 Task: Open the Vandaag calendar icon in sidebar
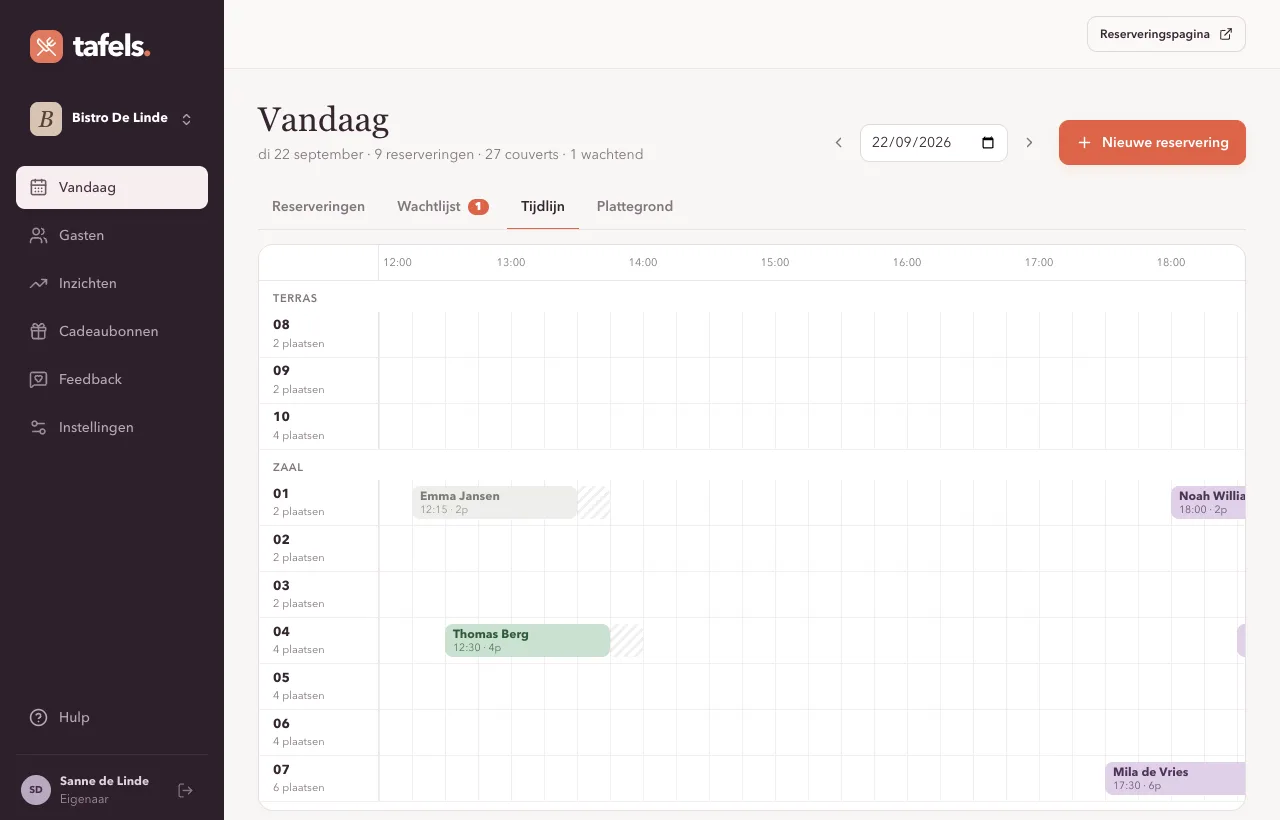(39, 187)
